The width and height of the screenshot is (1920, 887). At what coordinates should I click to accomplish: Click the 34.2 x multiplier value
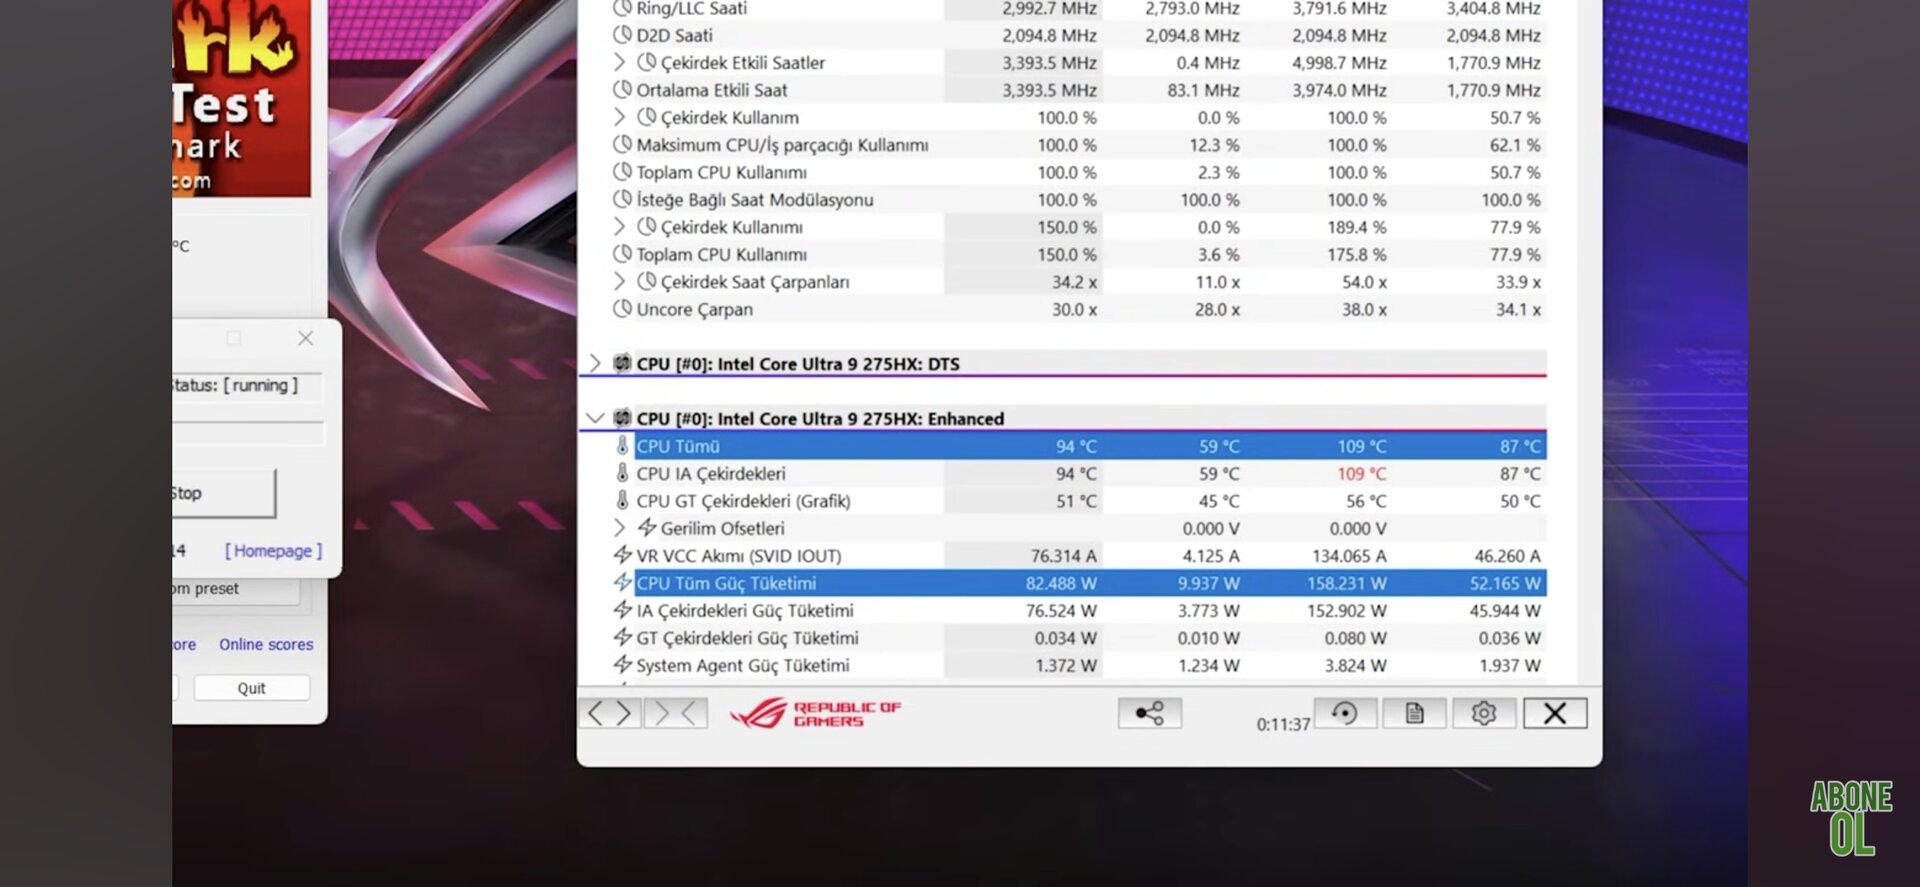(x=1074, y=281)
